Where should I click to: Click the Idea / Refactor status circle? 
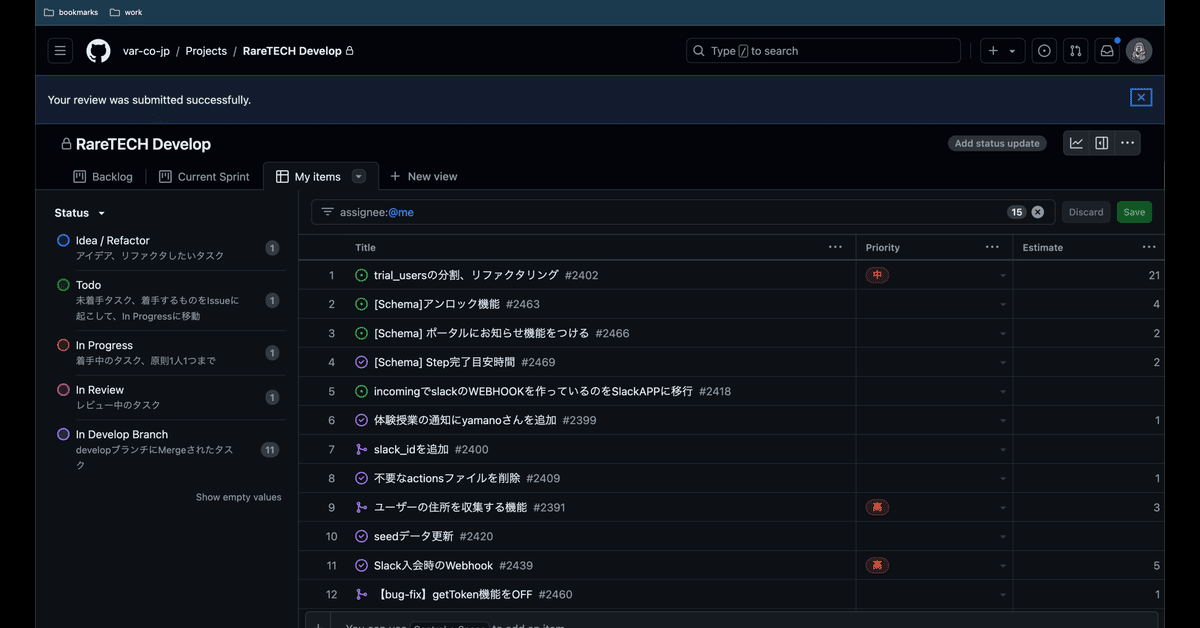click(x=63, y=241)
